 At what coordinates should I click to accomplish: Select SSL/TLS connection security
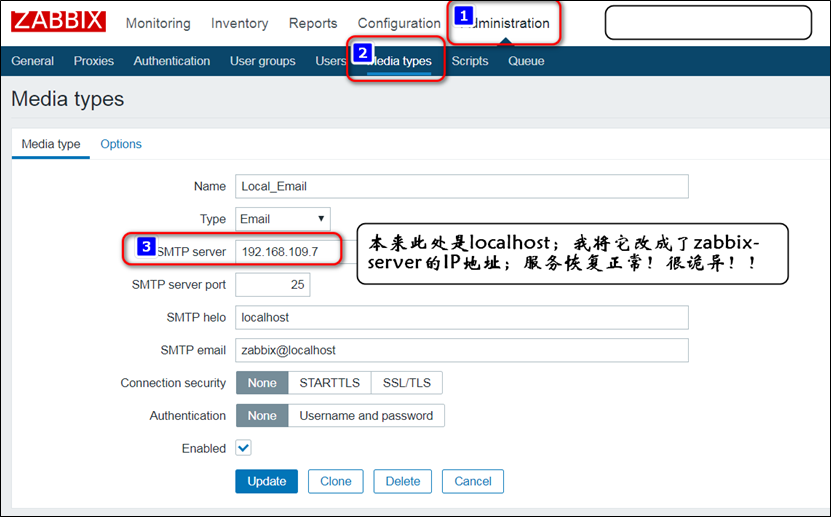click(406, 383)
